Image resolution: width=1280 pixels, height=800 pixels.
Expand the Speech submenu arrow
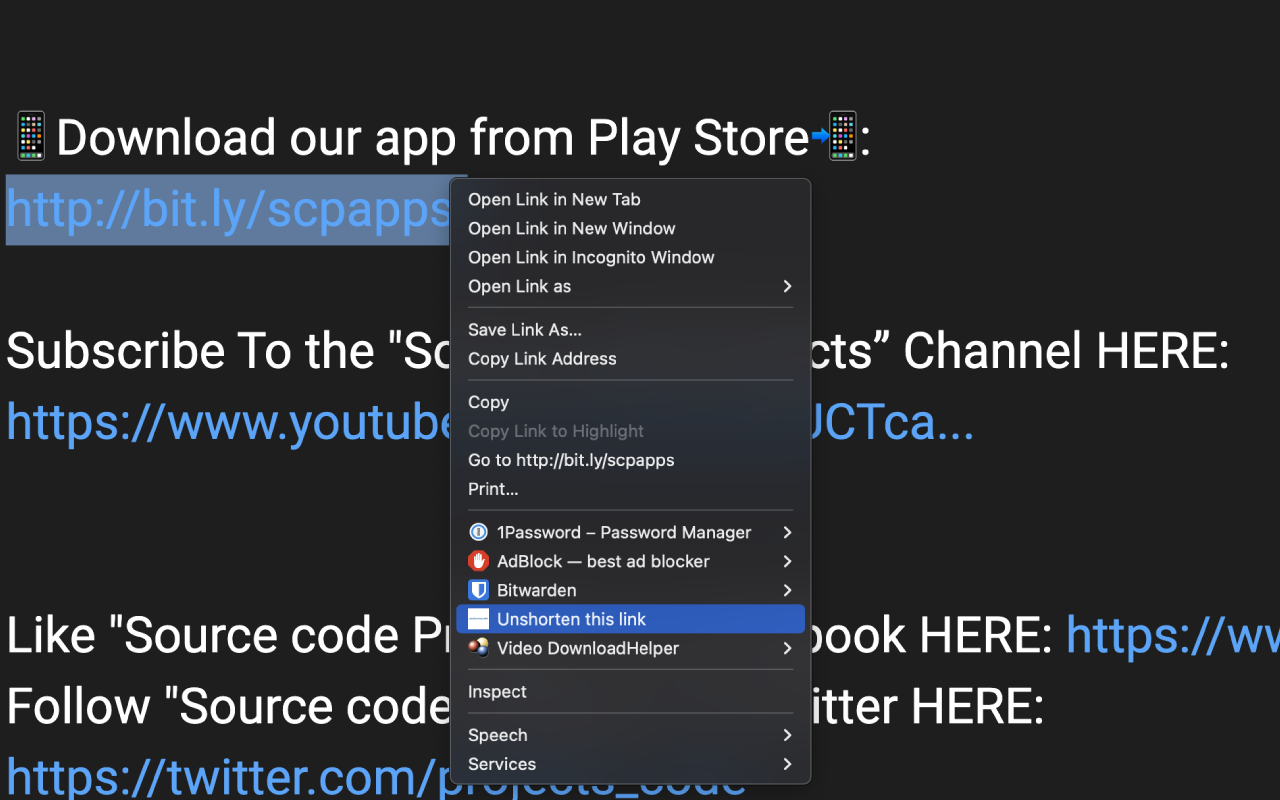pos(787,735)
